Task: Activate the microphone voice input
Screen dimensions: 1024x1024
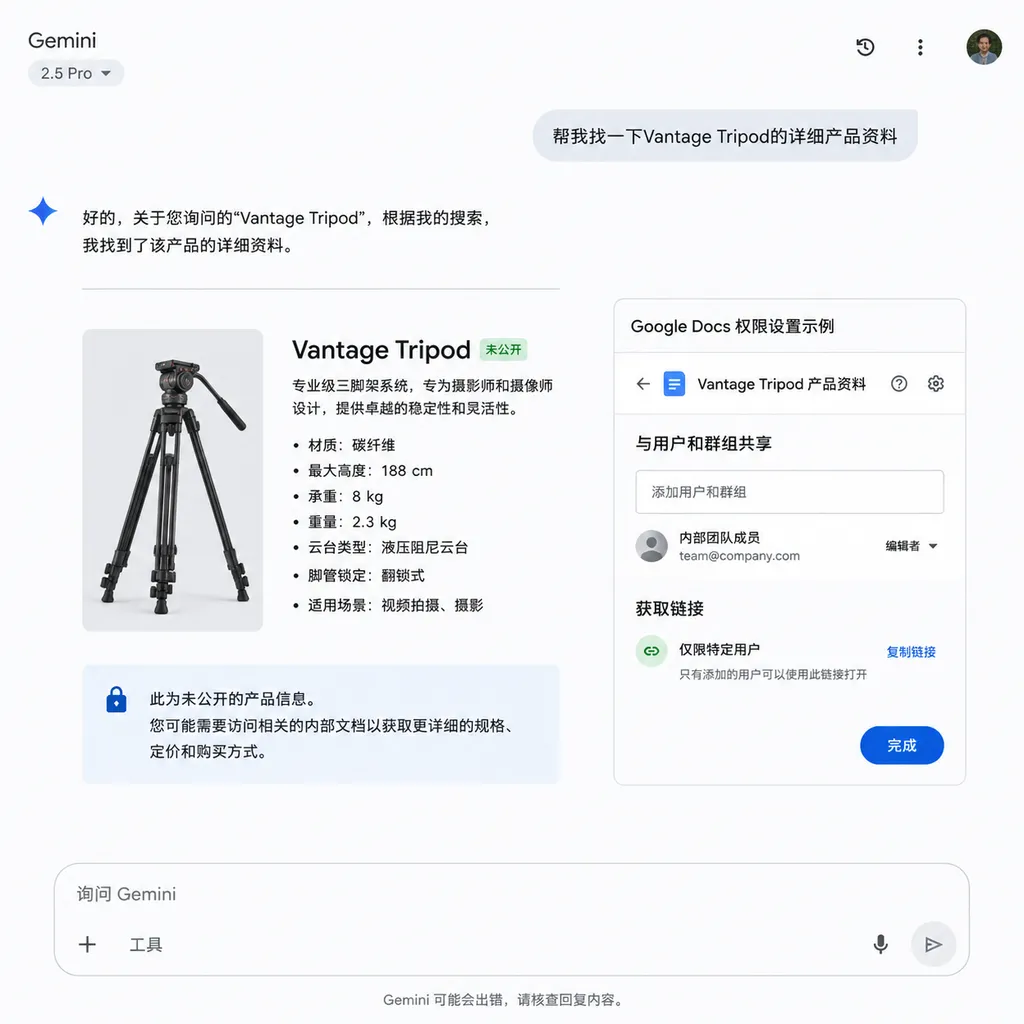Action: tap(880, 944)
